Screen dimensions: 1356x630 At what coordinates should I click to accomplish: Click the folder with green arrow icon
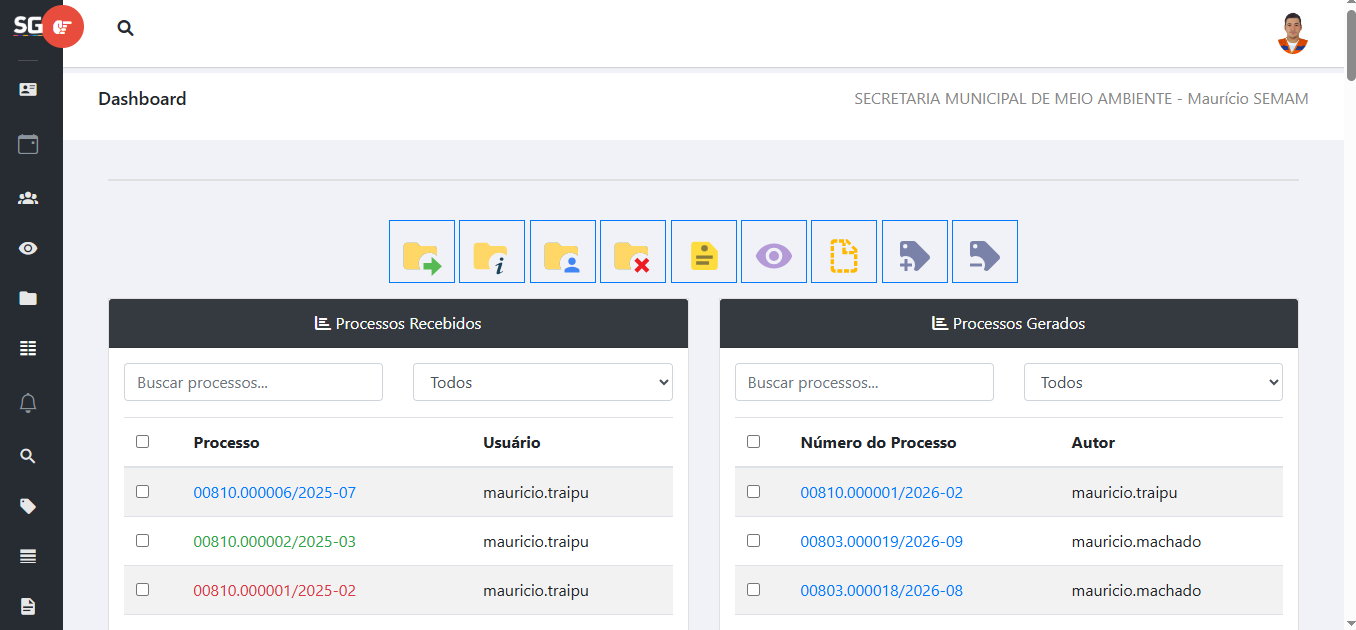click(x=422, y=252)
